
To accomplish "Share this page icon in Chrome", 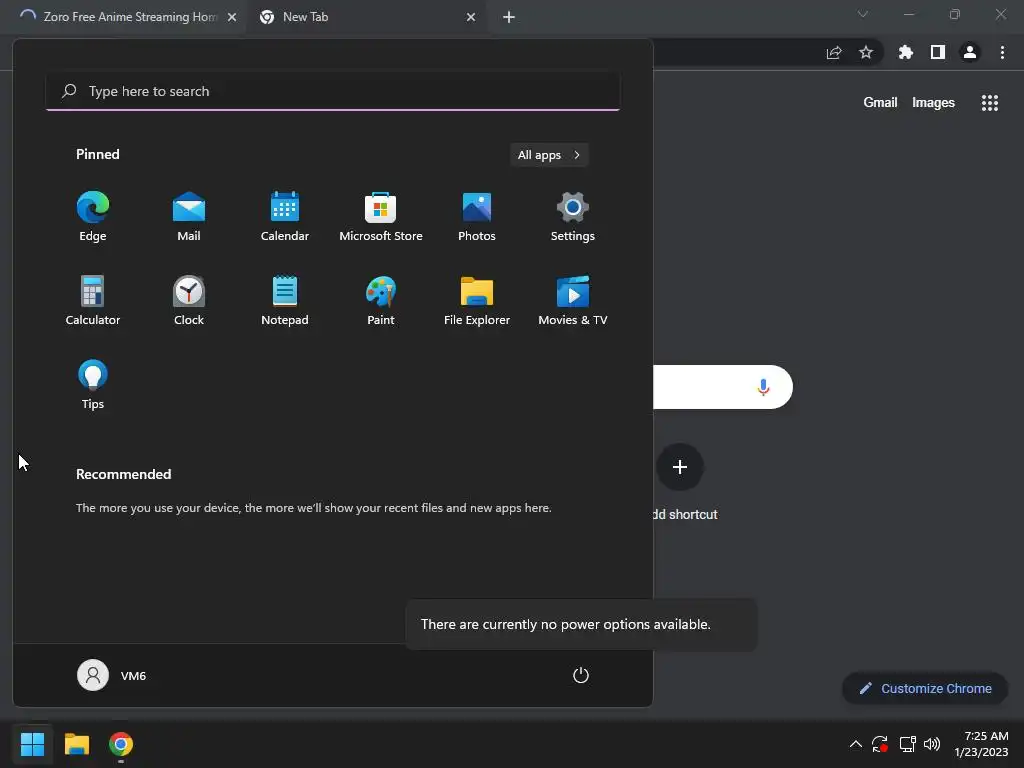I will point(834,52).
